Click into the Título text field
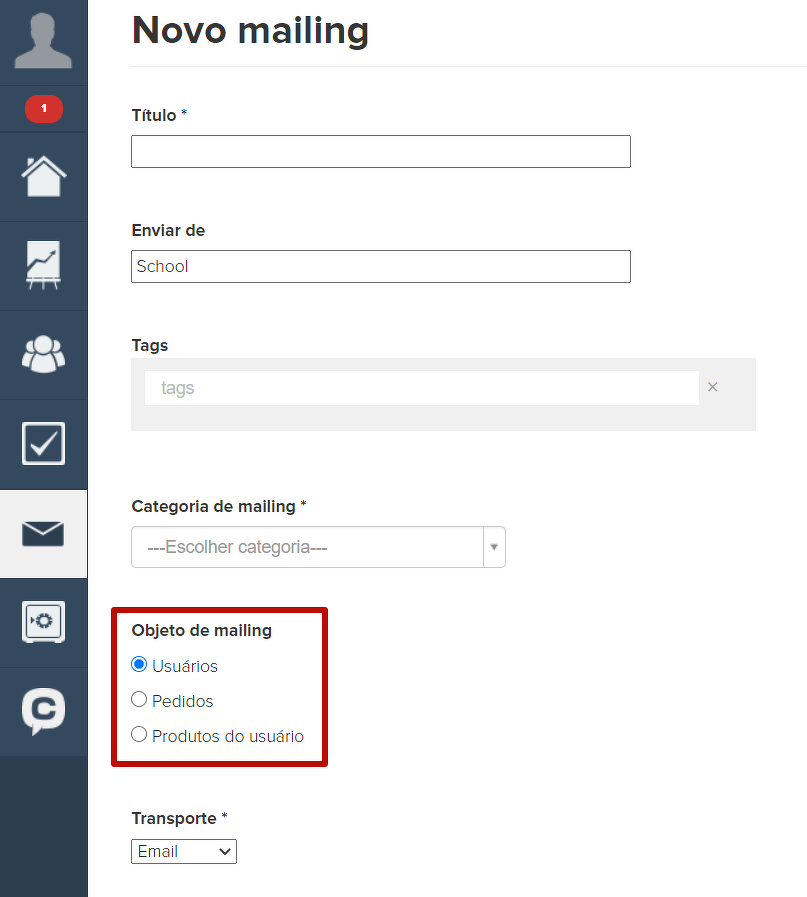Screen dimensions: 807x897 pyautogui.click(x=380, y=151)
